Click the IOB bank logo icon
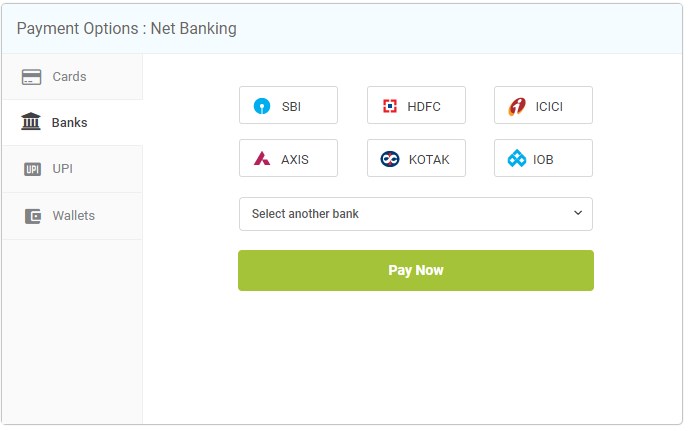Screen dimensions: 688x431 (516, 158)
